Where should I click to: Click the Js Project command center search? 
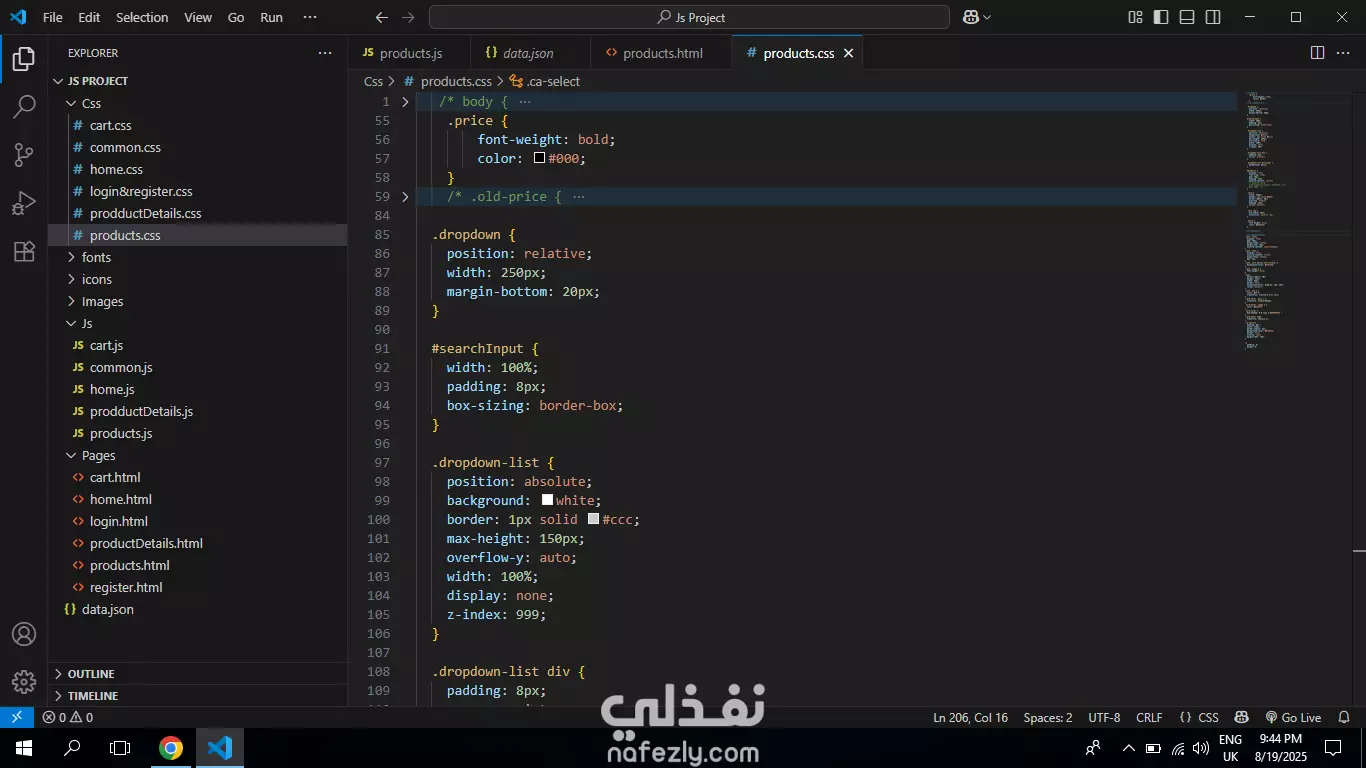689,17
